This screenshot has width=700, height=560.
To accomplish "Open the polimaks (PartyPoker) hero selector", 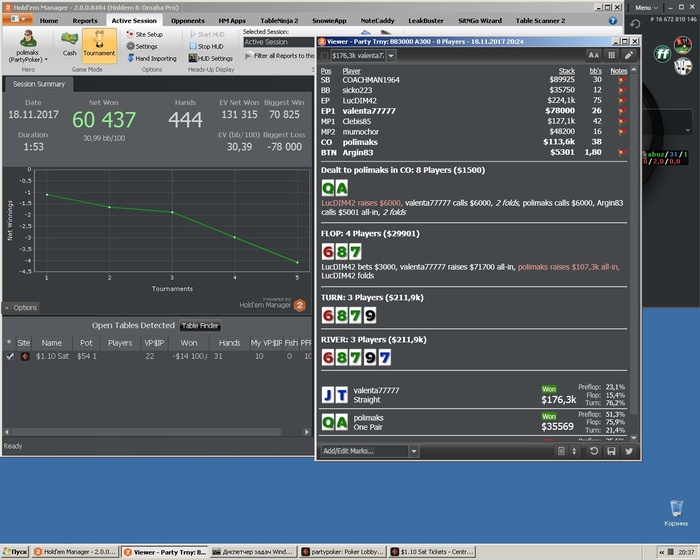I will pyautogui.click(x=28, y=46).
